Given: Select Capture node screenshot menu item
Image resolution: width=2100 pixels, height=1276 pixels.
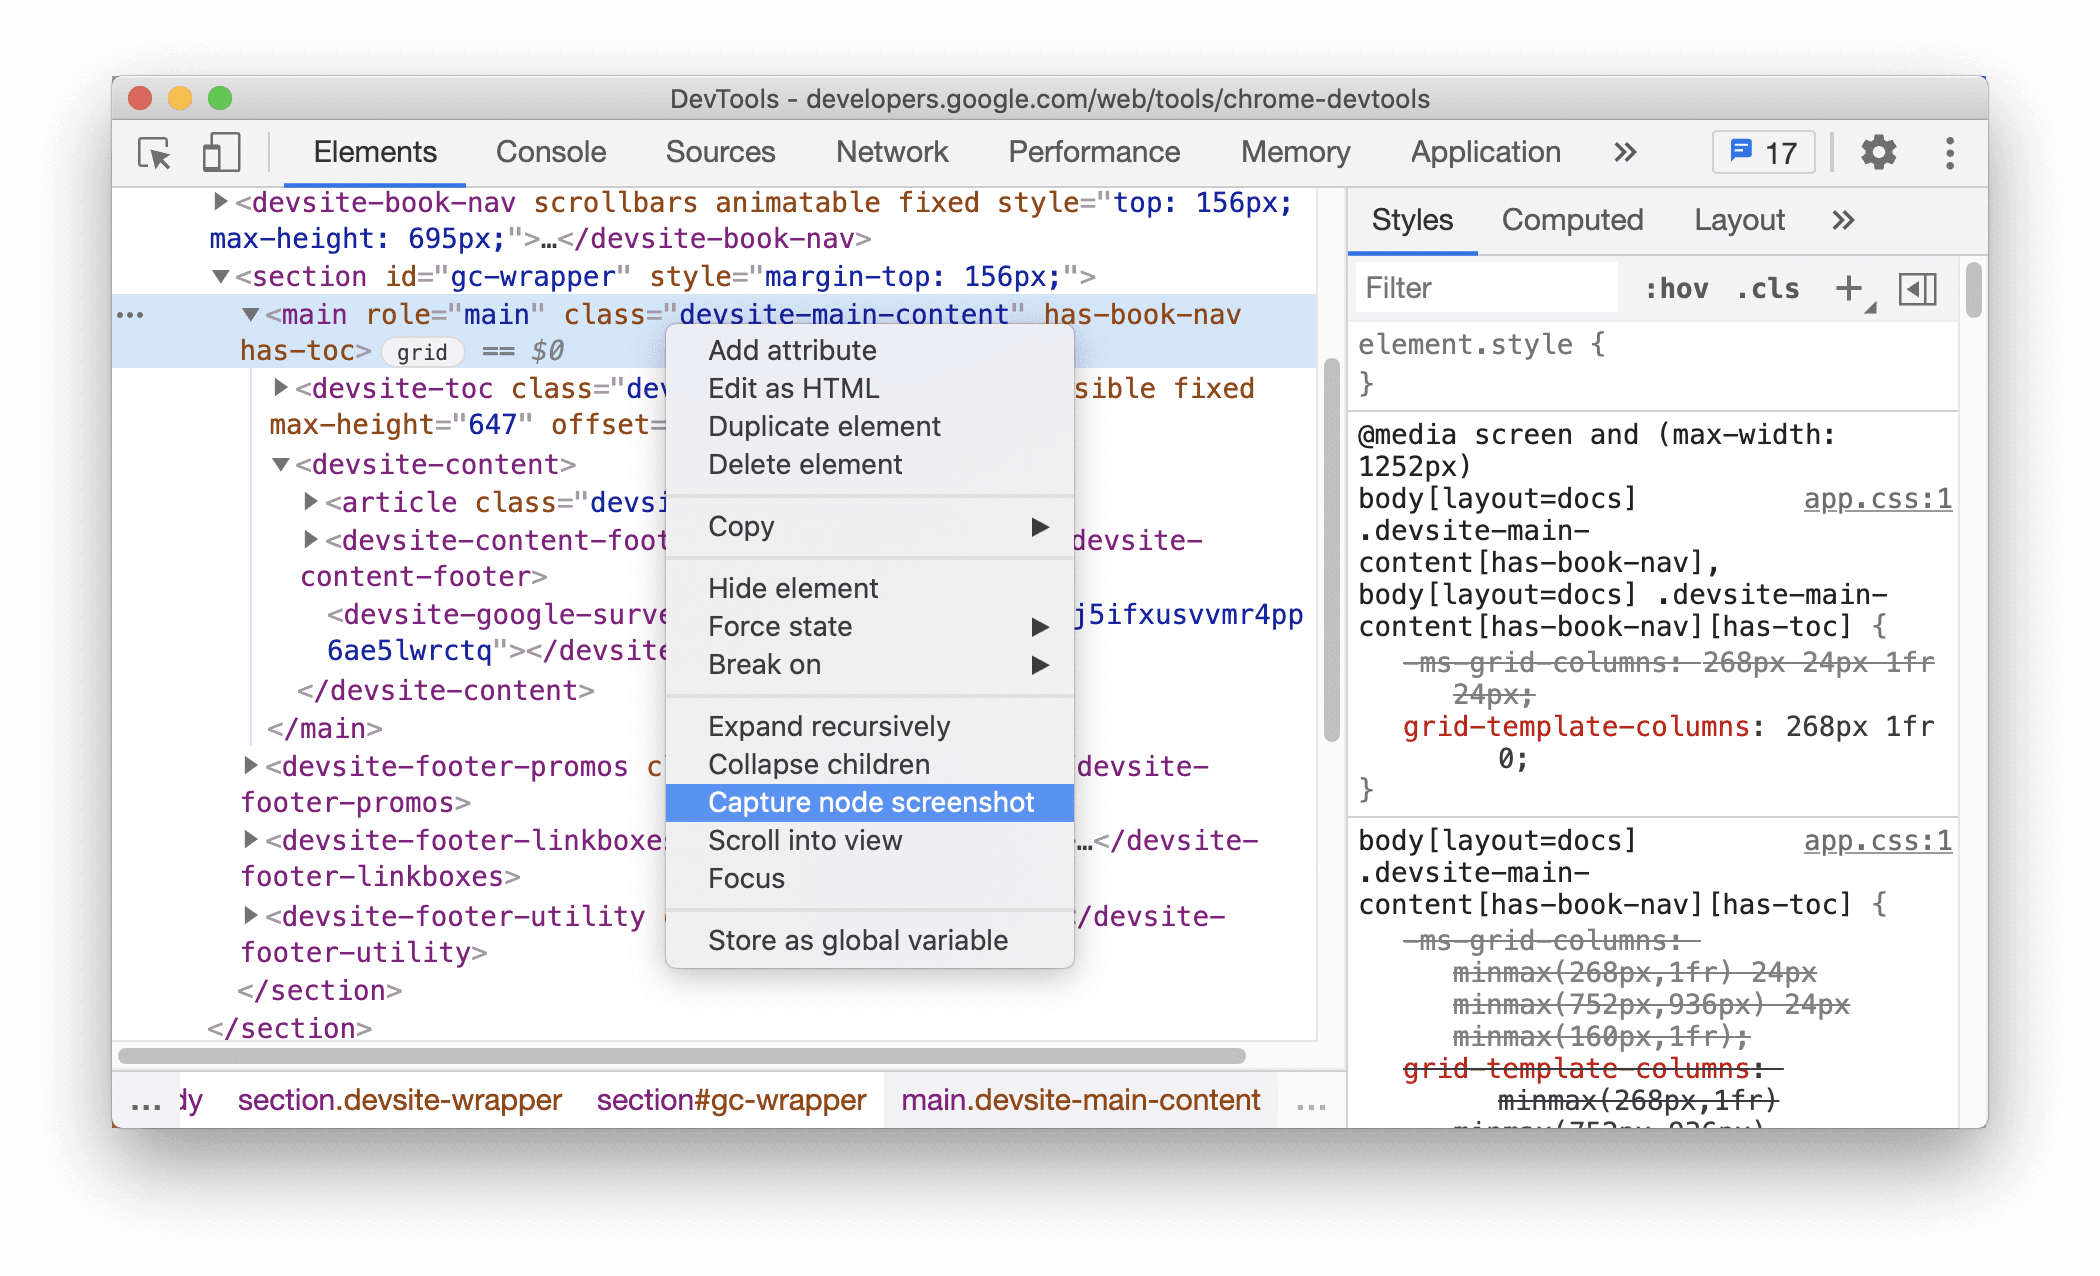Looking at the screenshot, I should (x=872, y=802).
